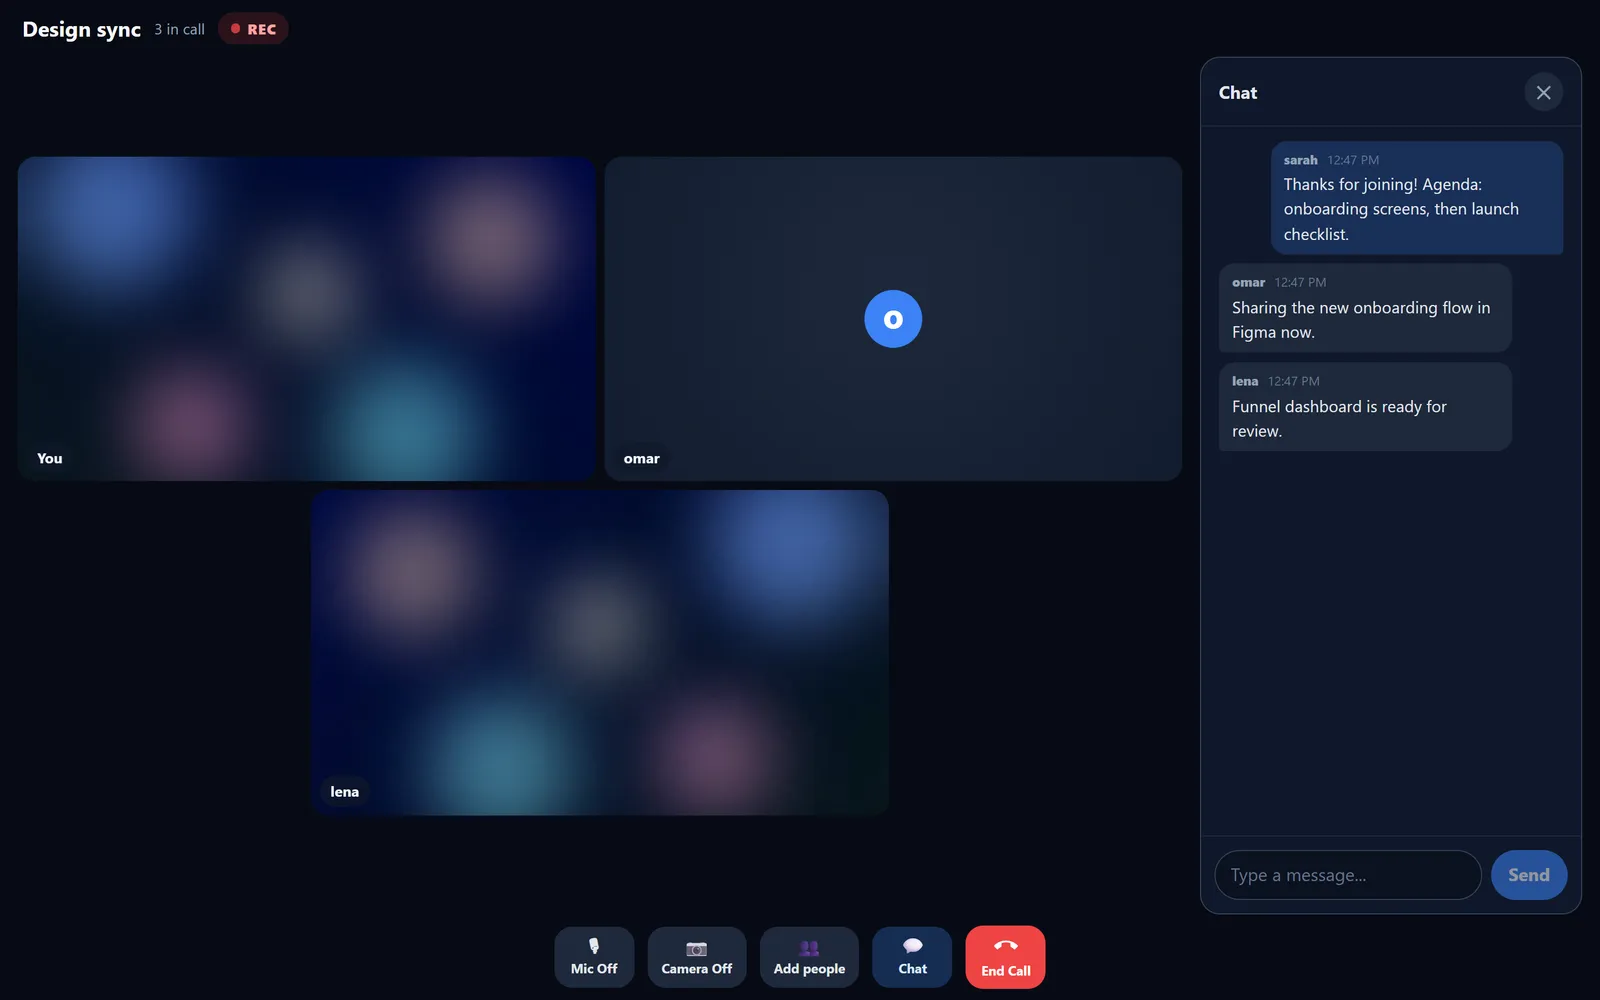The width and height of the screenshot is (1600, 1000).
Task: Close the Chat panel with X
Action: pyautogui.click(x=1543, y=92)
